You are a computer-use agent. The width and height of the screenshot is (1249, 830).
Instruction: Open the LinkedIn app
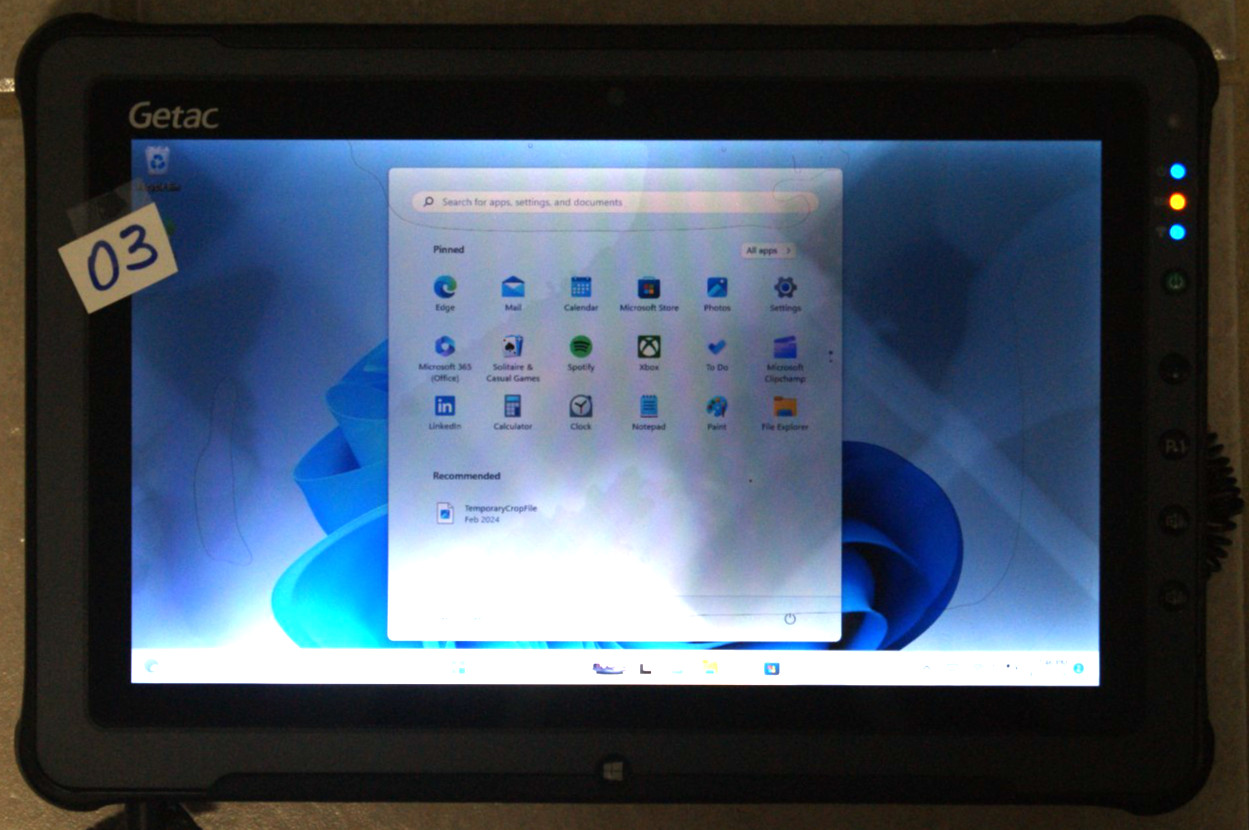tap(445, 412)
